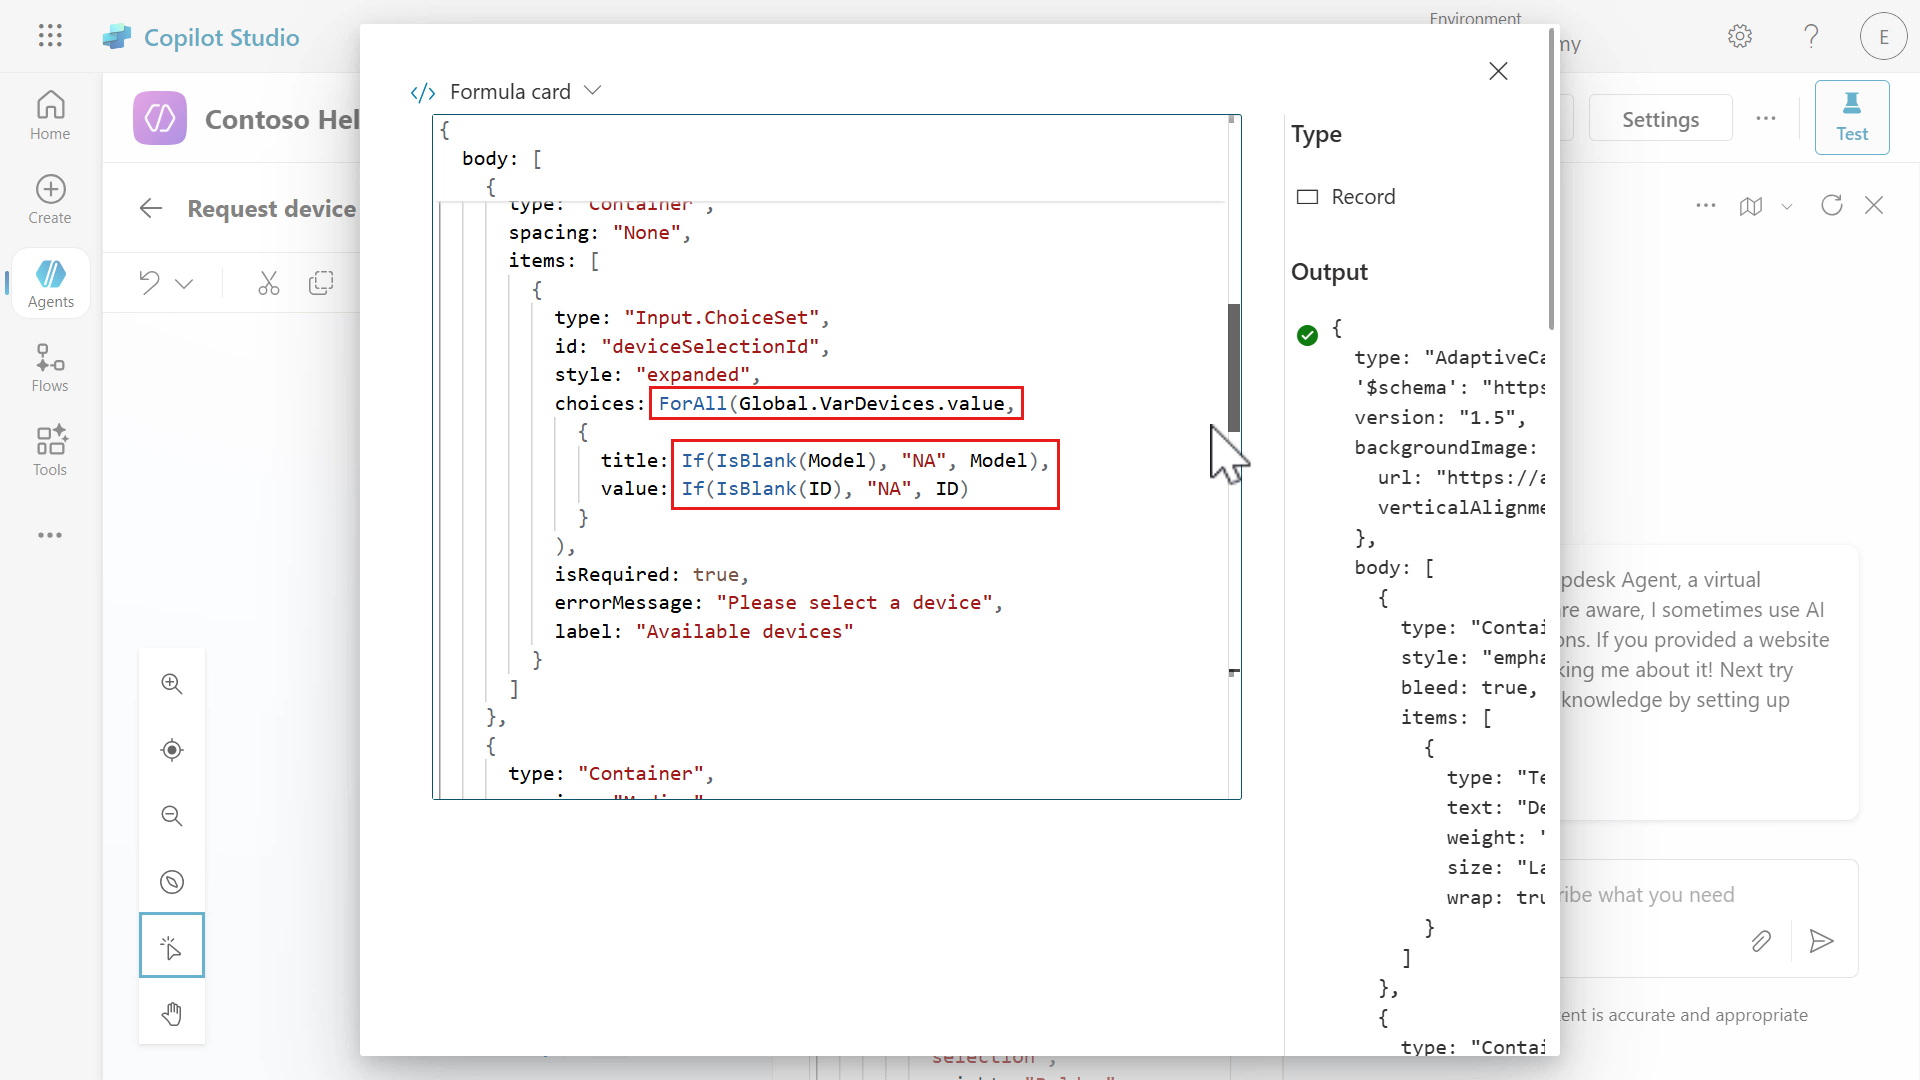Expand the Formula card dropdown
The height and width of the screenshot is (1080, 1920).
[x=593, y=91]
